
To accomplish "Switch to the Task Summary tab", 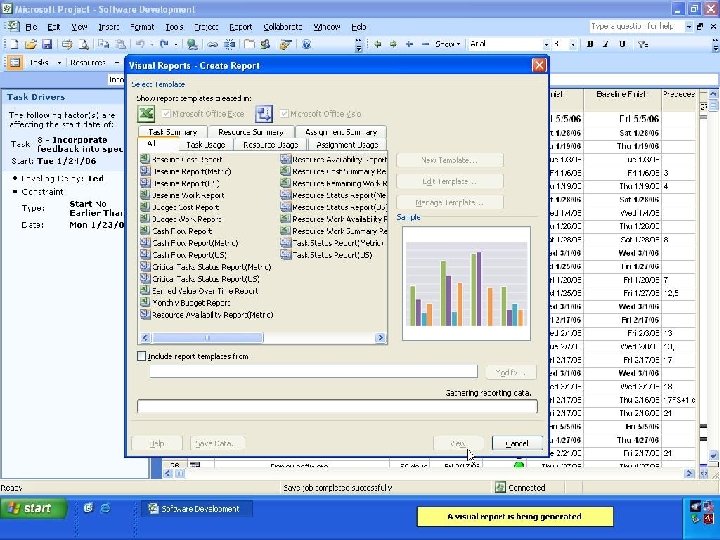I will 172,132.
